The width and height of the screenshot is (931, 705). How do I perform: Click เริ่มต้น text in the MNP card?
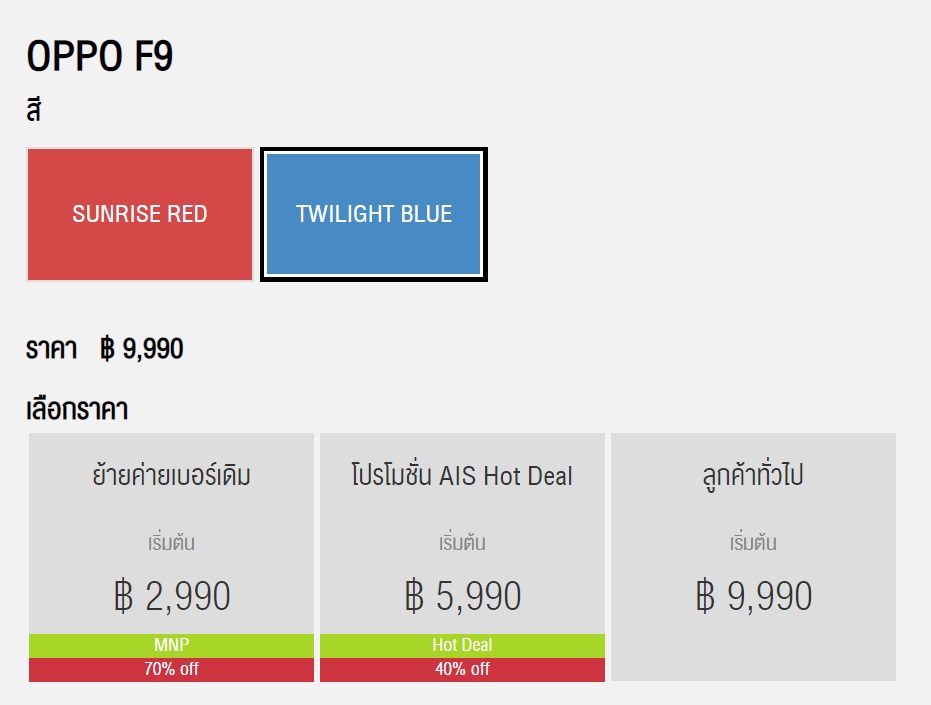[172, 542]
